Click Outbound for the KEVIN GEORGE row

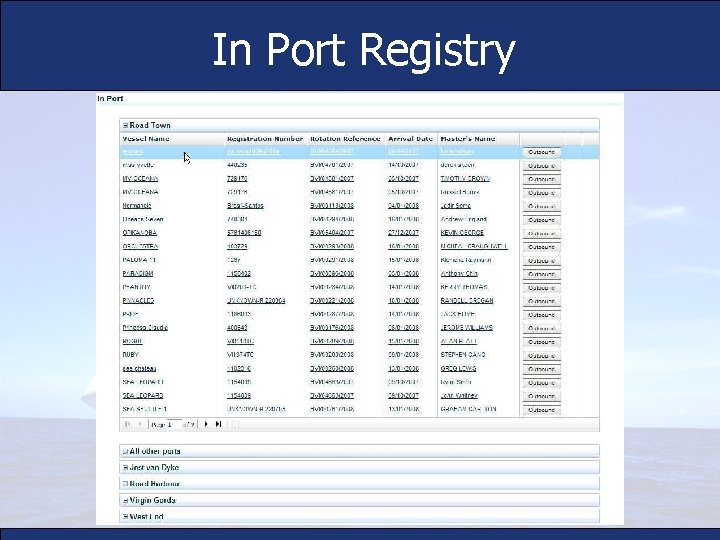pos(542,233)
